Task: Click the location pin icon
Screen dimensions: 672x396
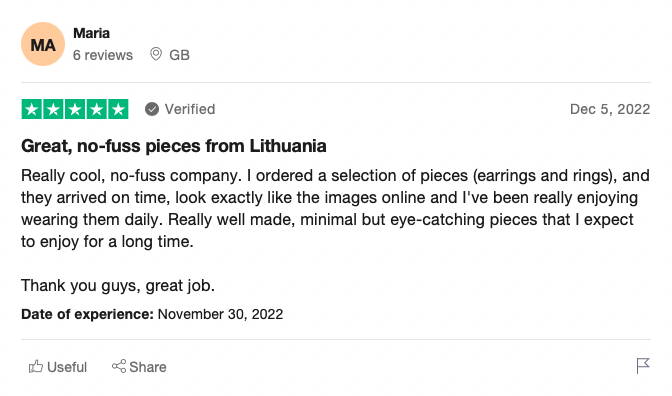Action: pos(156,54)
